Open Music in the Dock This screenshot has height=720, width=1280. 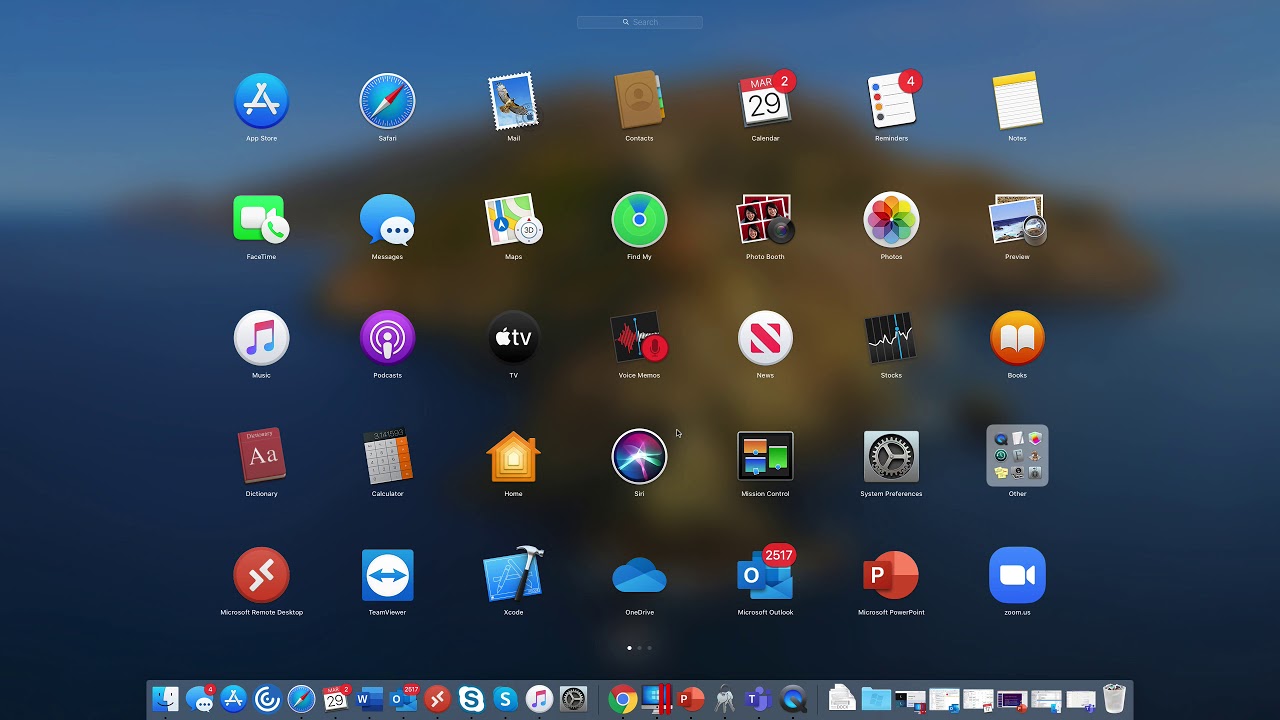pos(539,698)
